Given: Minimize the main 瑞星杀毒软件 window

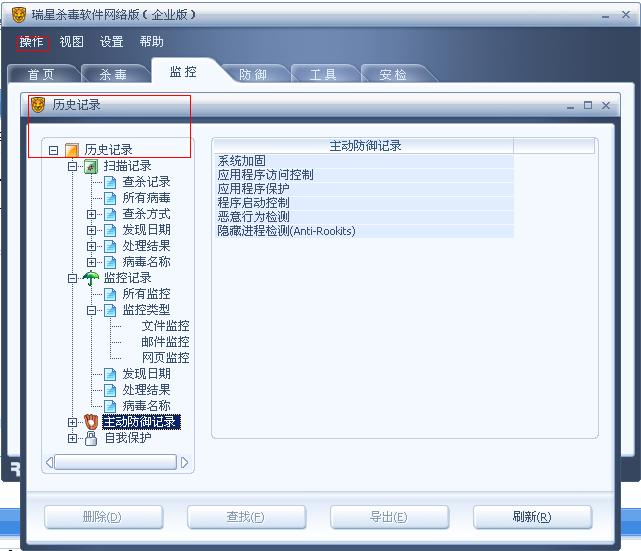Looking at the screenshot, I should (x=606, y=16).
